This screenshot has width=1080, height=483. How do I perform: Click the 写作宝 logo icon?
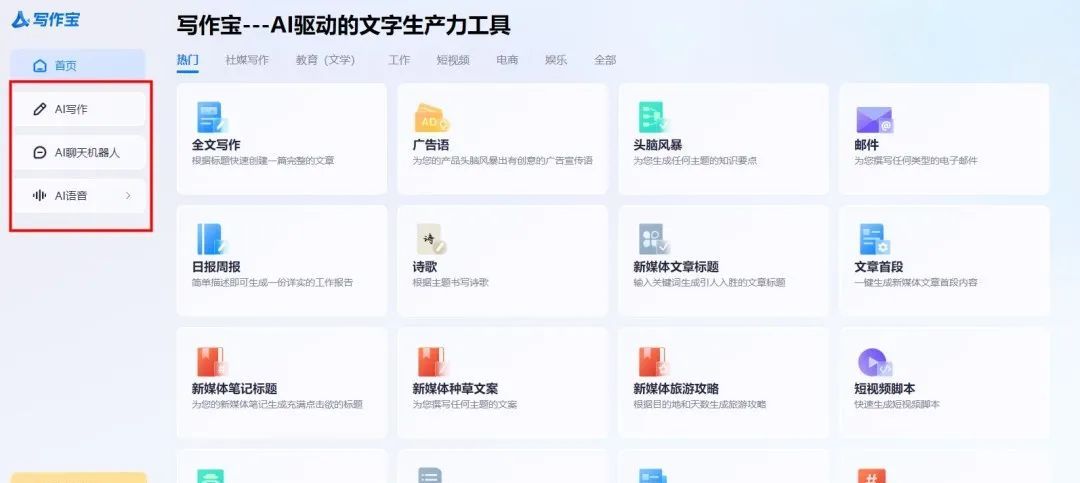point(21,20)
